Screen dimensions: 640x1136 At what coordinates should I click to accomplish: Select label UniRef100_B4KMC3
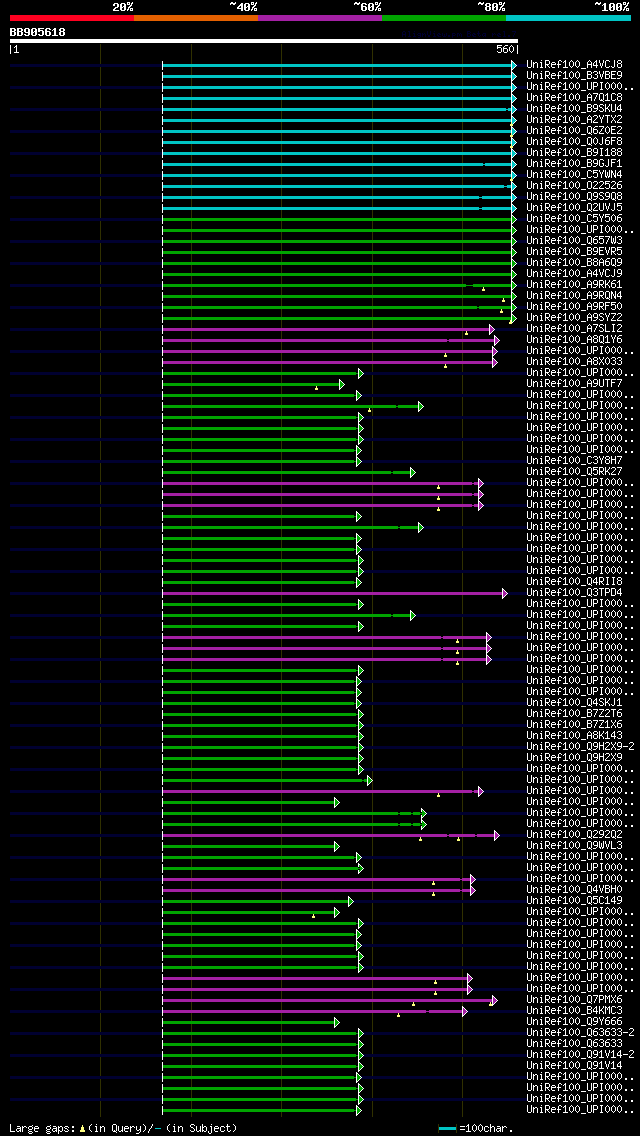tap(574, 1011)
